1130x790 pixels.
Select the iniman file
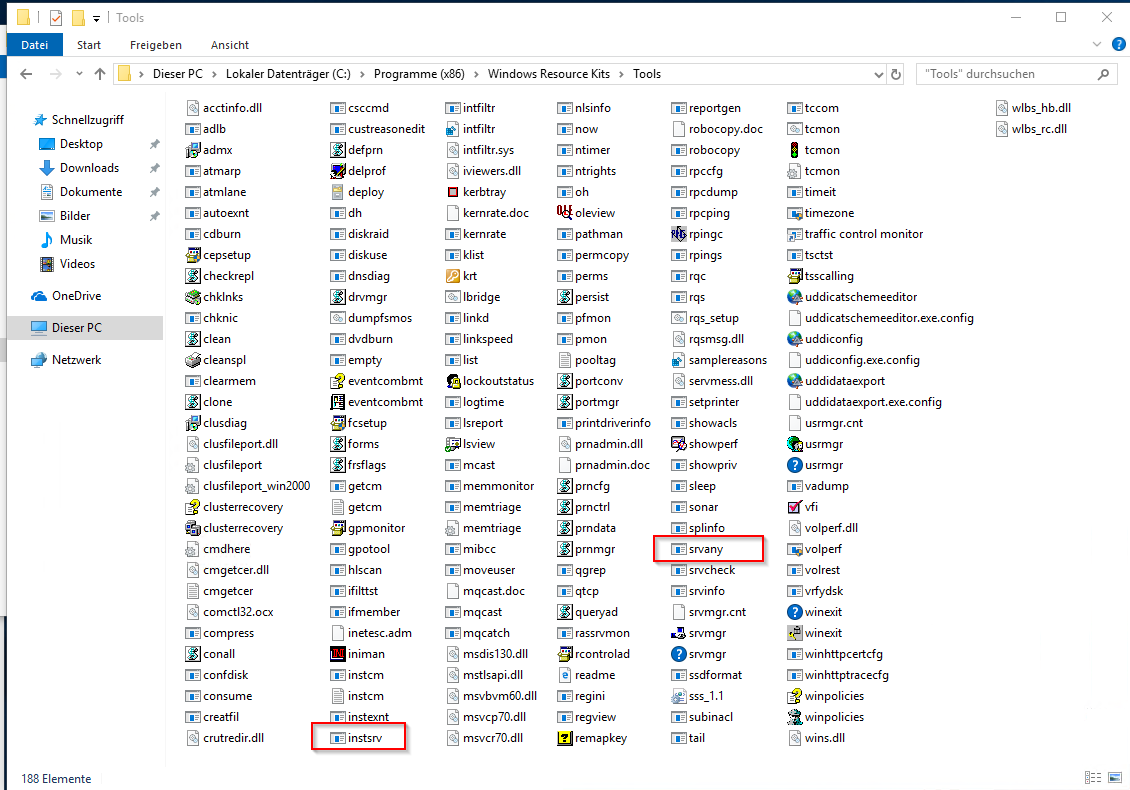[x=357, y=654]
